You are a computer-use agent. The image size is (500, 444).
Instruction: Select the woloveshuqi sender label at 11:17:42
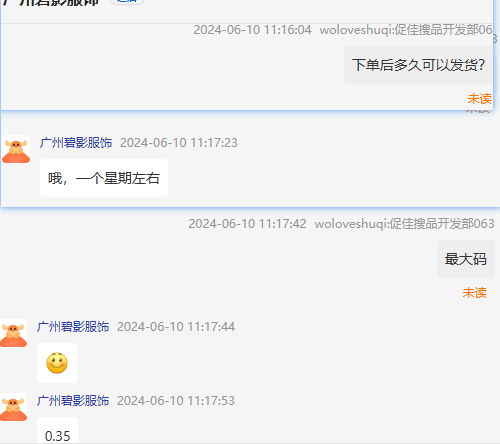(x=404, y=224)
